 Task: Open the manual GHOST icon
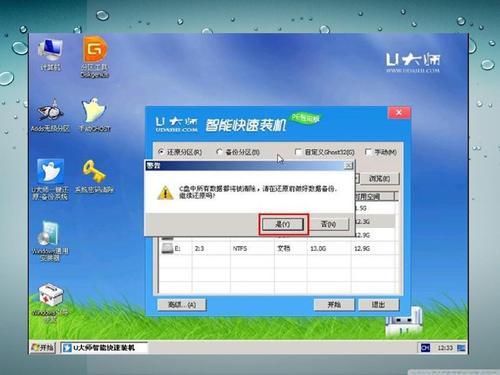[x=95, y=114]
